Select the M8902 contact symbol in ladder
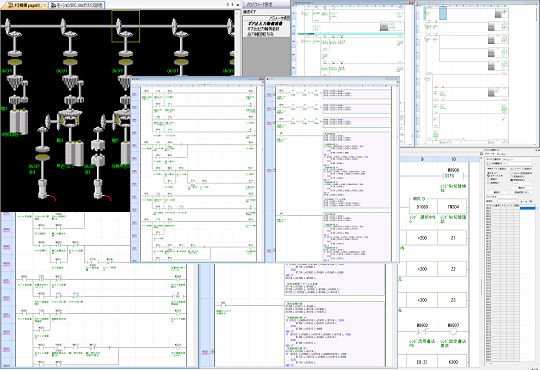 422,331
